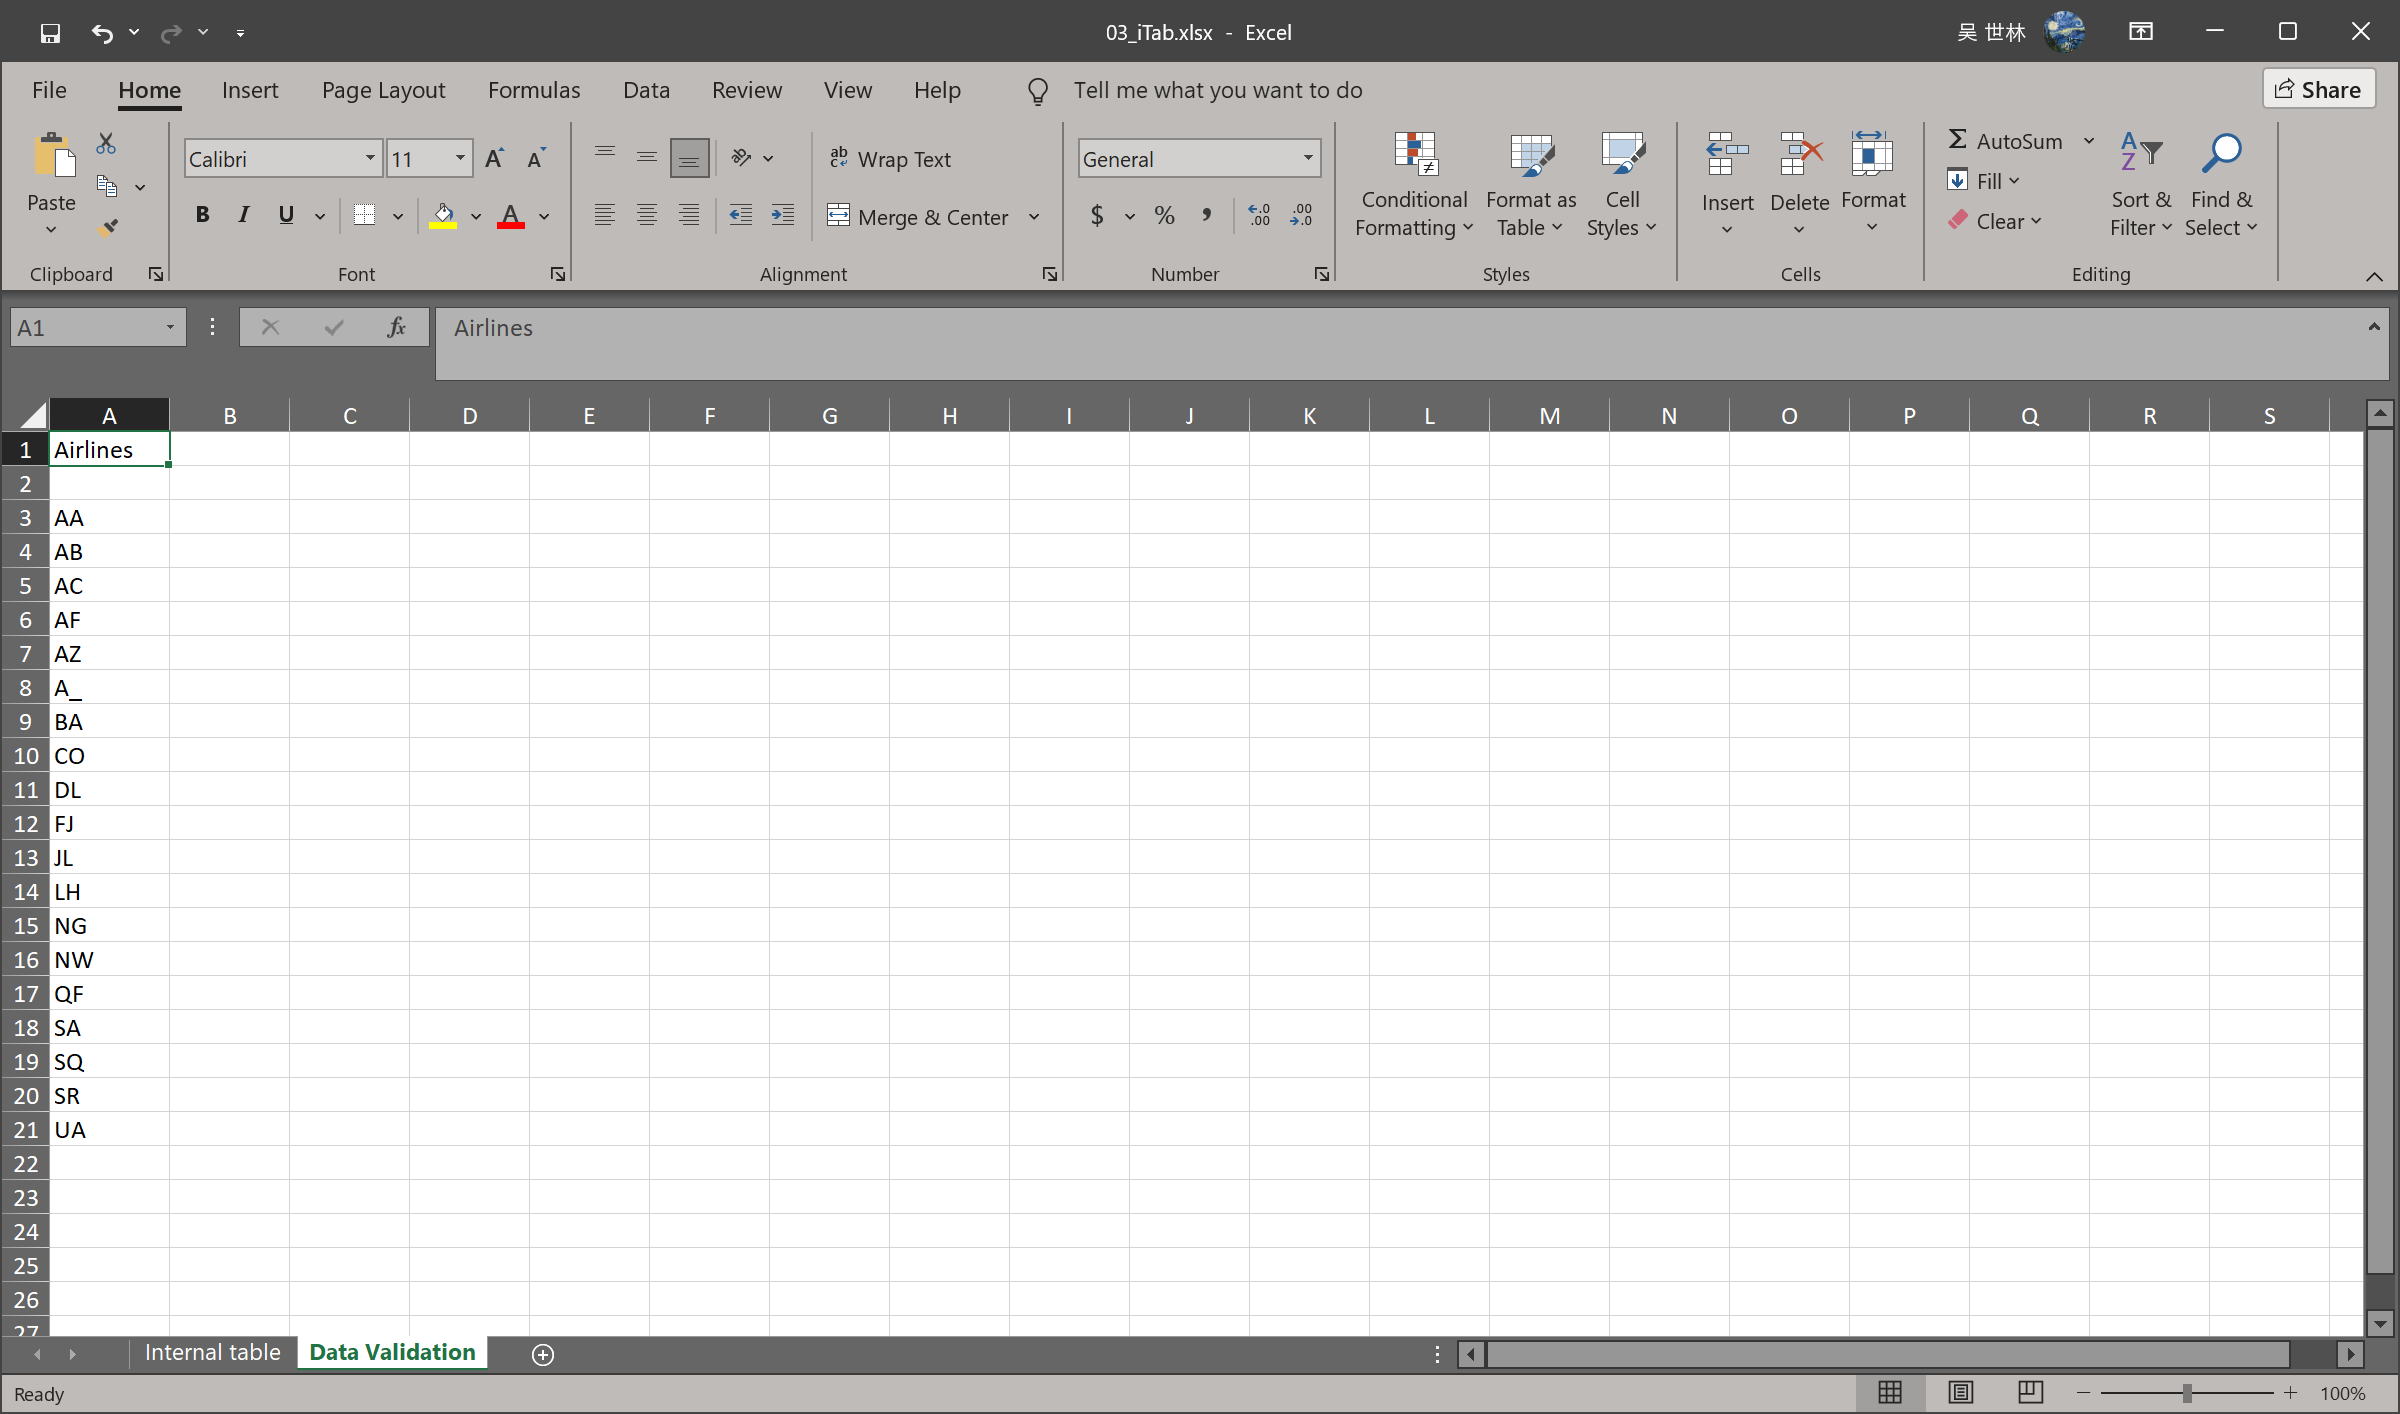The width and height of the screenshot is (2400, 1414).
Task: Open the font name dropdown
Action: (370, 159)
